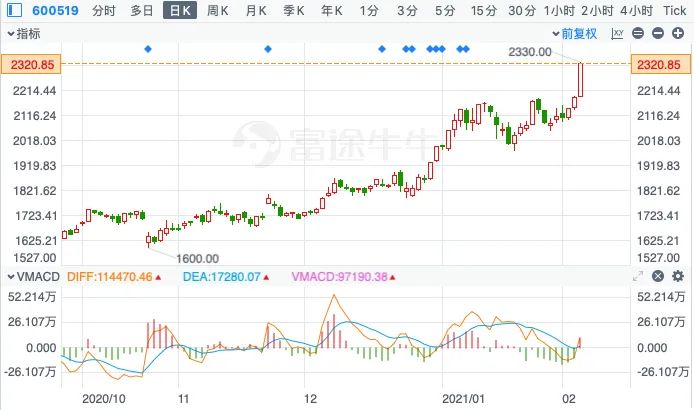Viewport: 694px width, 410px height.
Task: Click the equals-sign reset zoom icon
Action: coord(638,33)
